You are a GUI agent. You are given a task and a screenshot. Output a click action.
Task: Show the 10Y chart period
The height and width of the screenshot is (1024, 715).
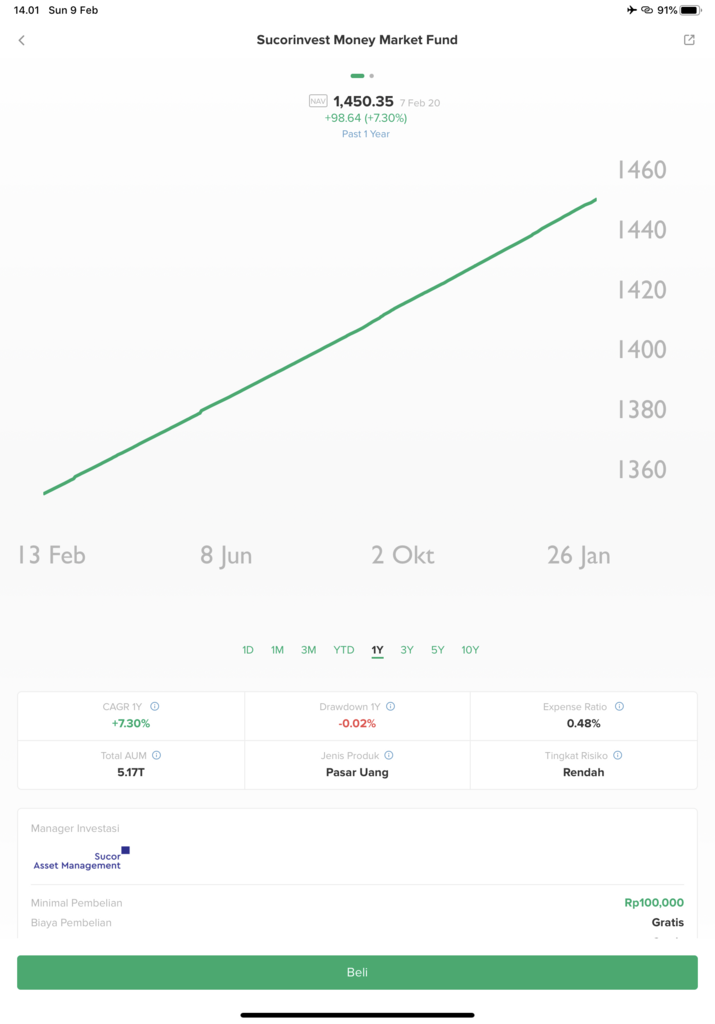coord(470,650)
